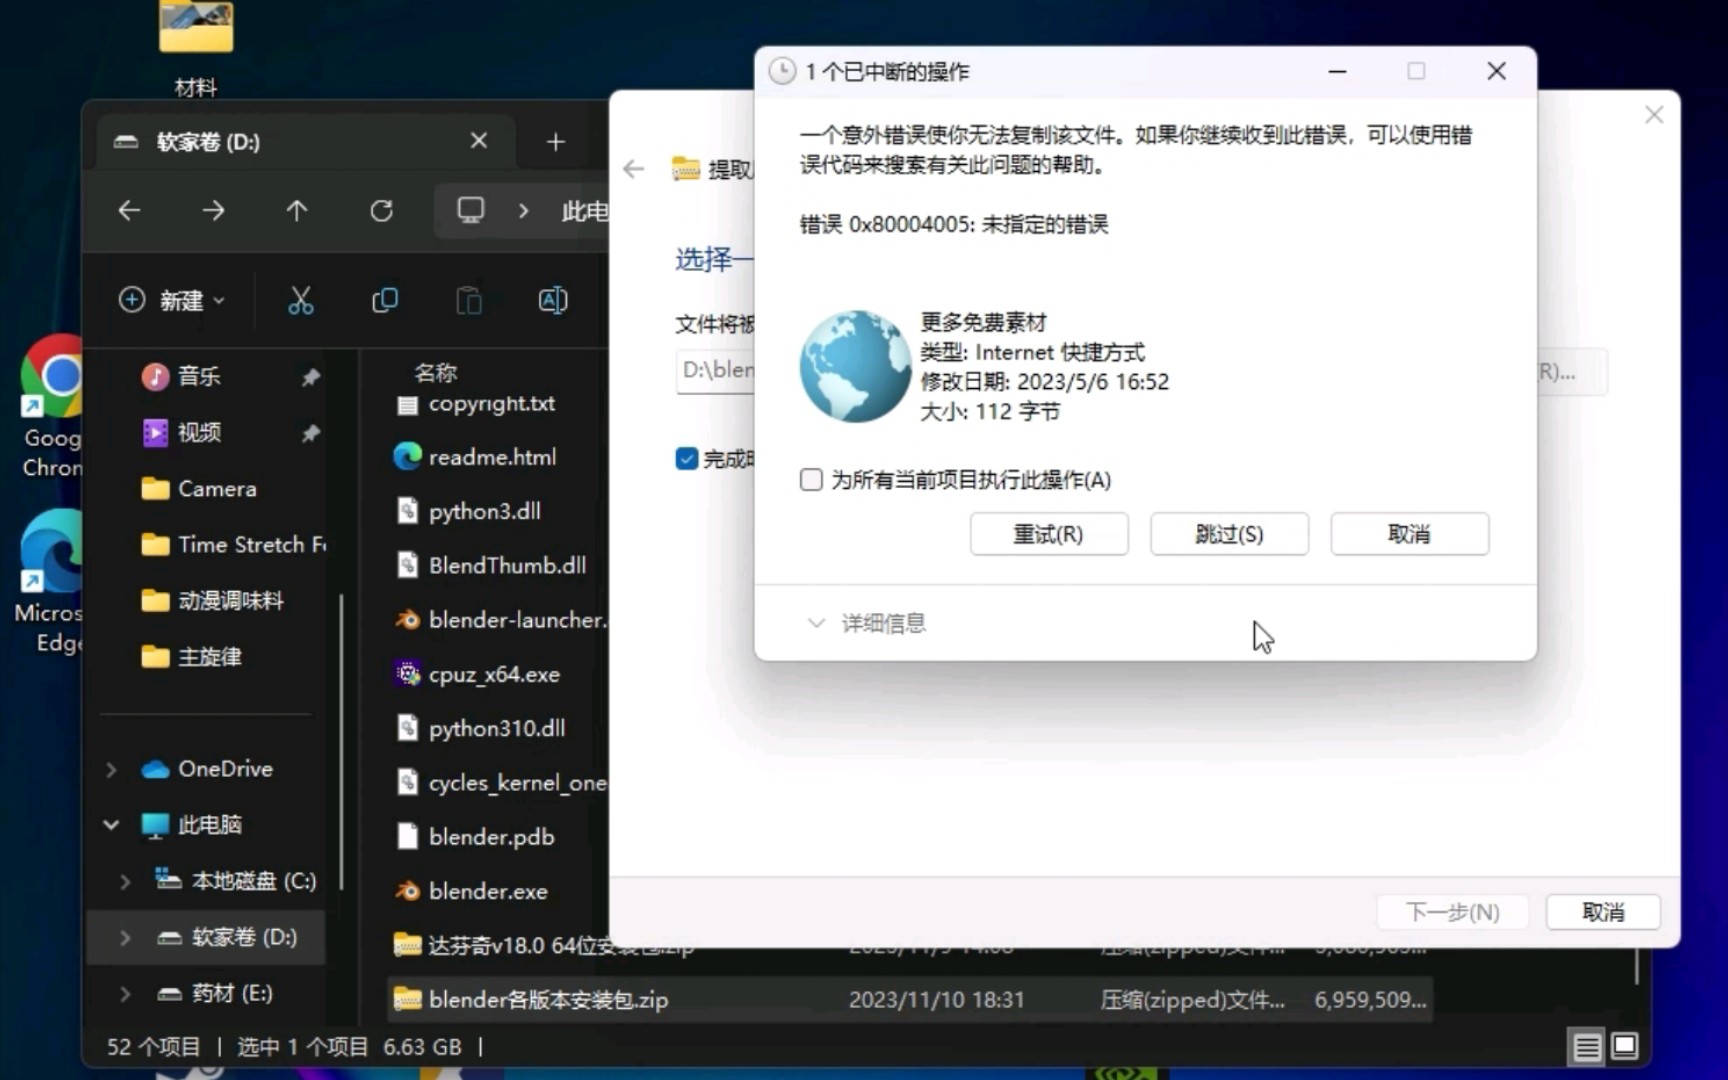Click the Rename icon in toolbar

(x=552, y=300)
